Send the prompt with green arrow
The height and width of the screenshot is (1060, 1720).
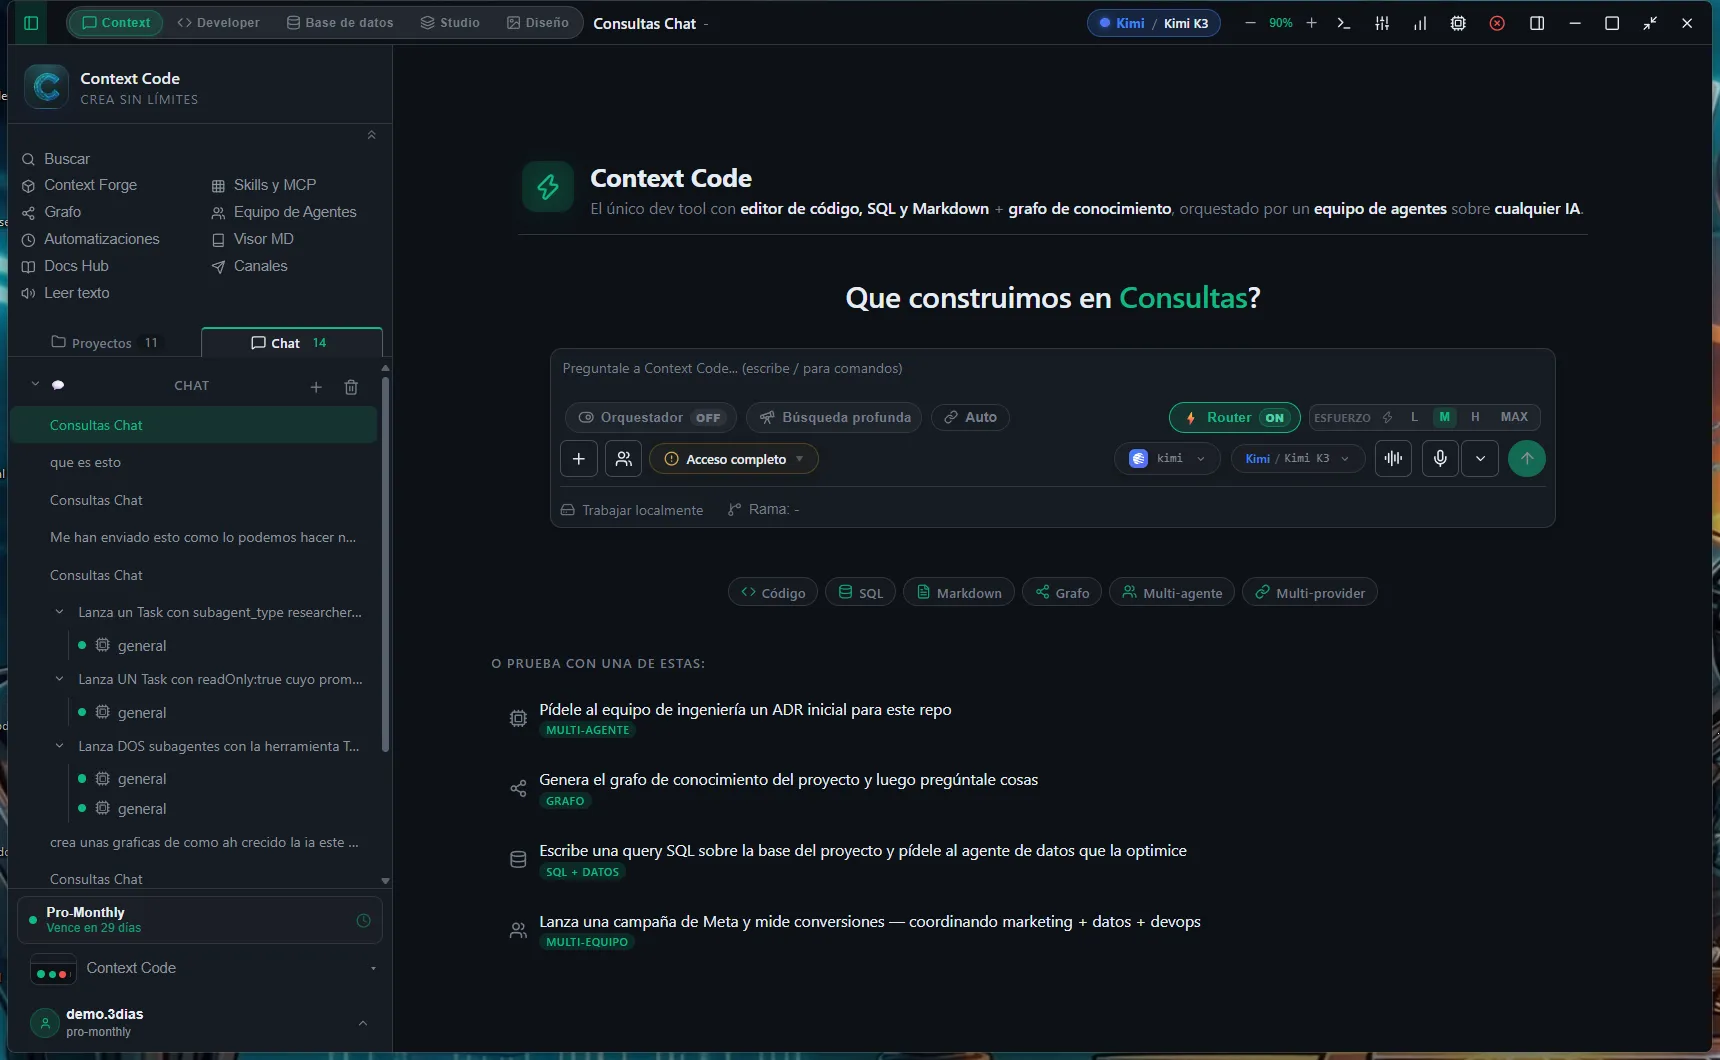[x=1527, y=459]
